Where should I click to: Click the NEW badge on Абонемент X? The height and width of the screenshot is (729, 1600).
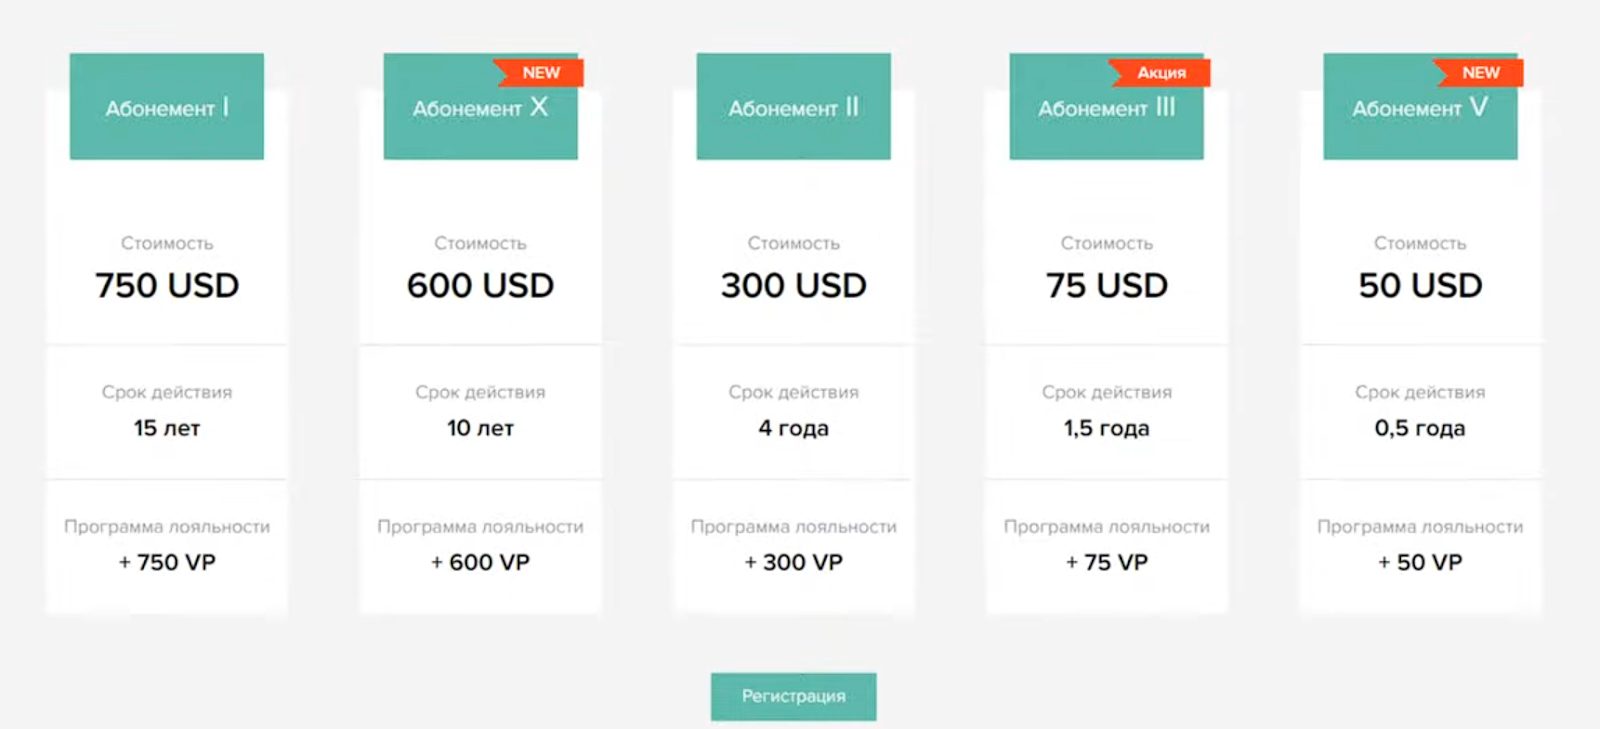point(540,73)
